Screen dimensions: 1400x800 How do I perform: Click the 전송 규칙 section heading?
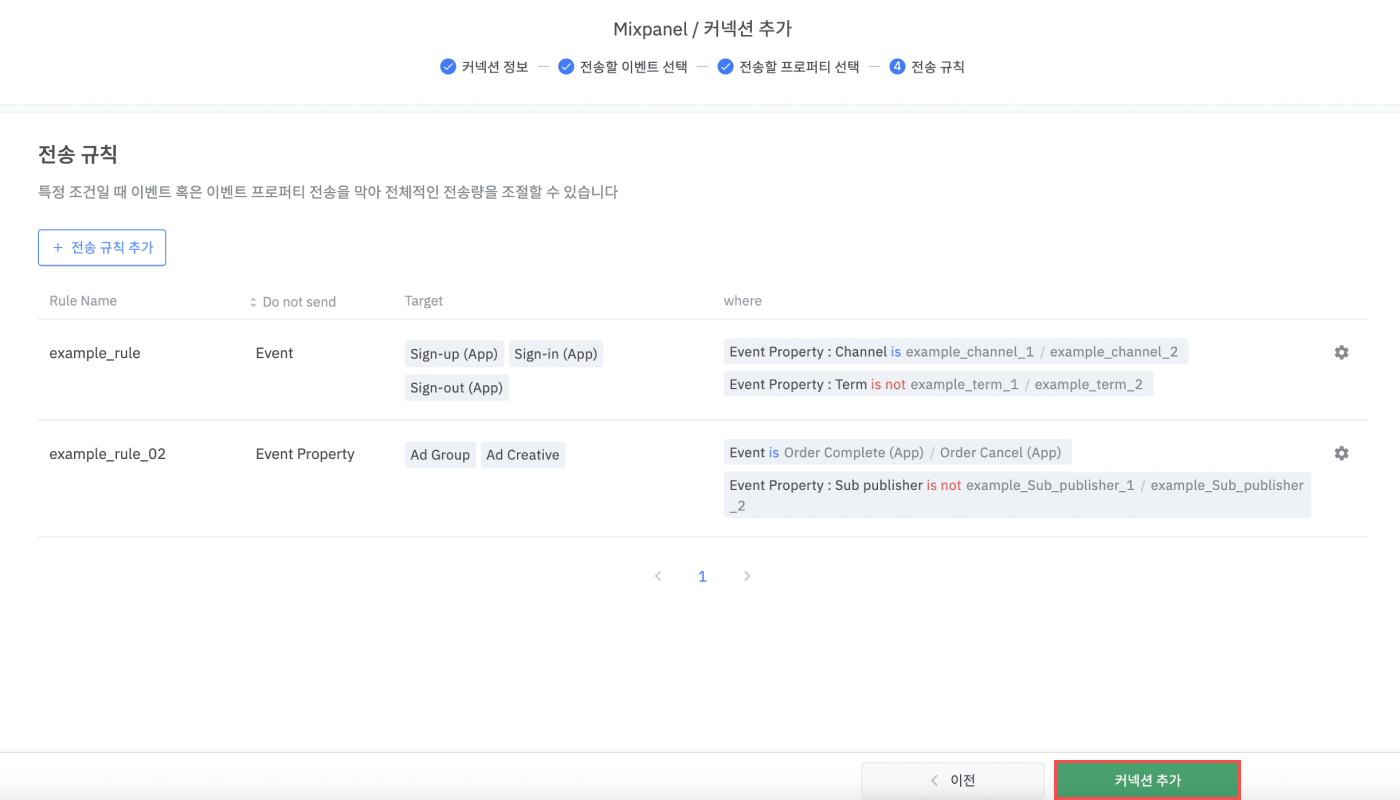78,155
